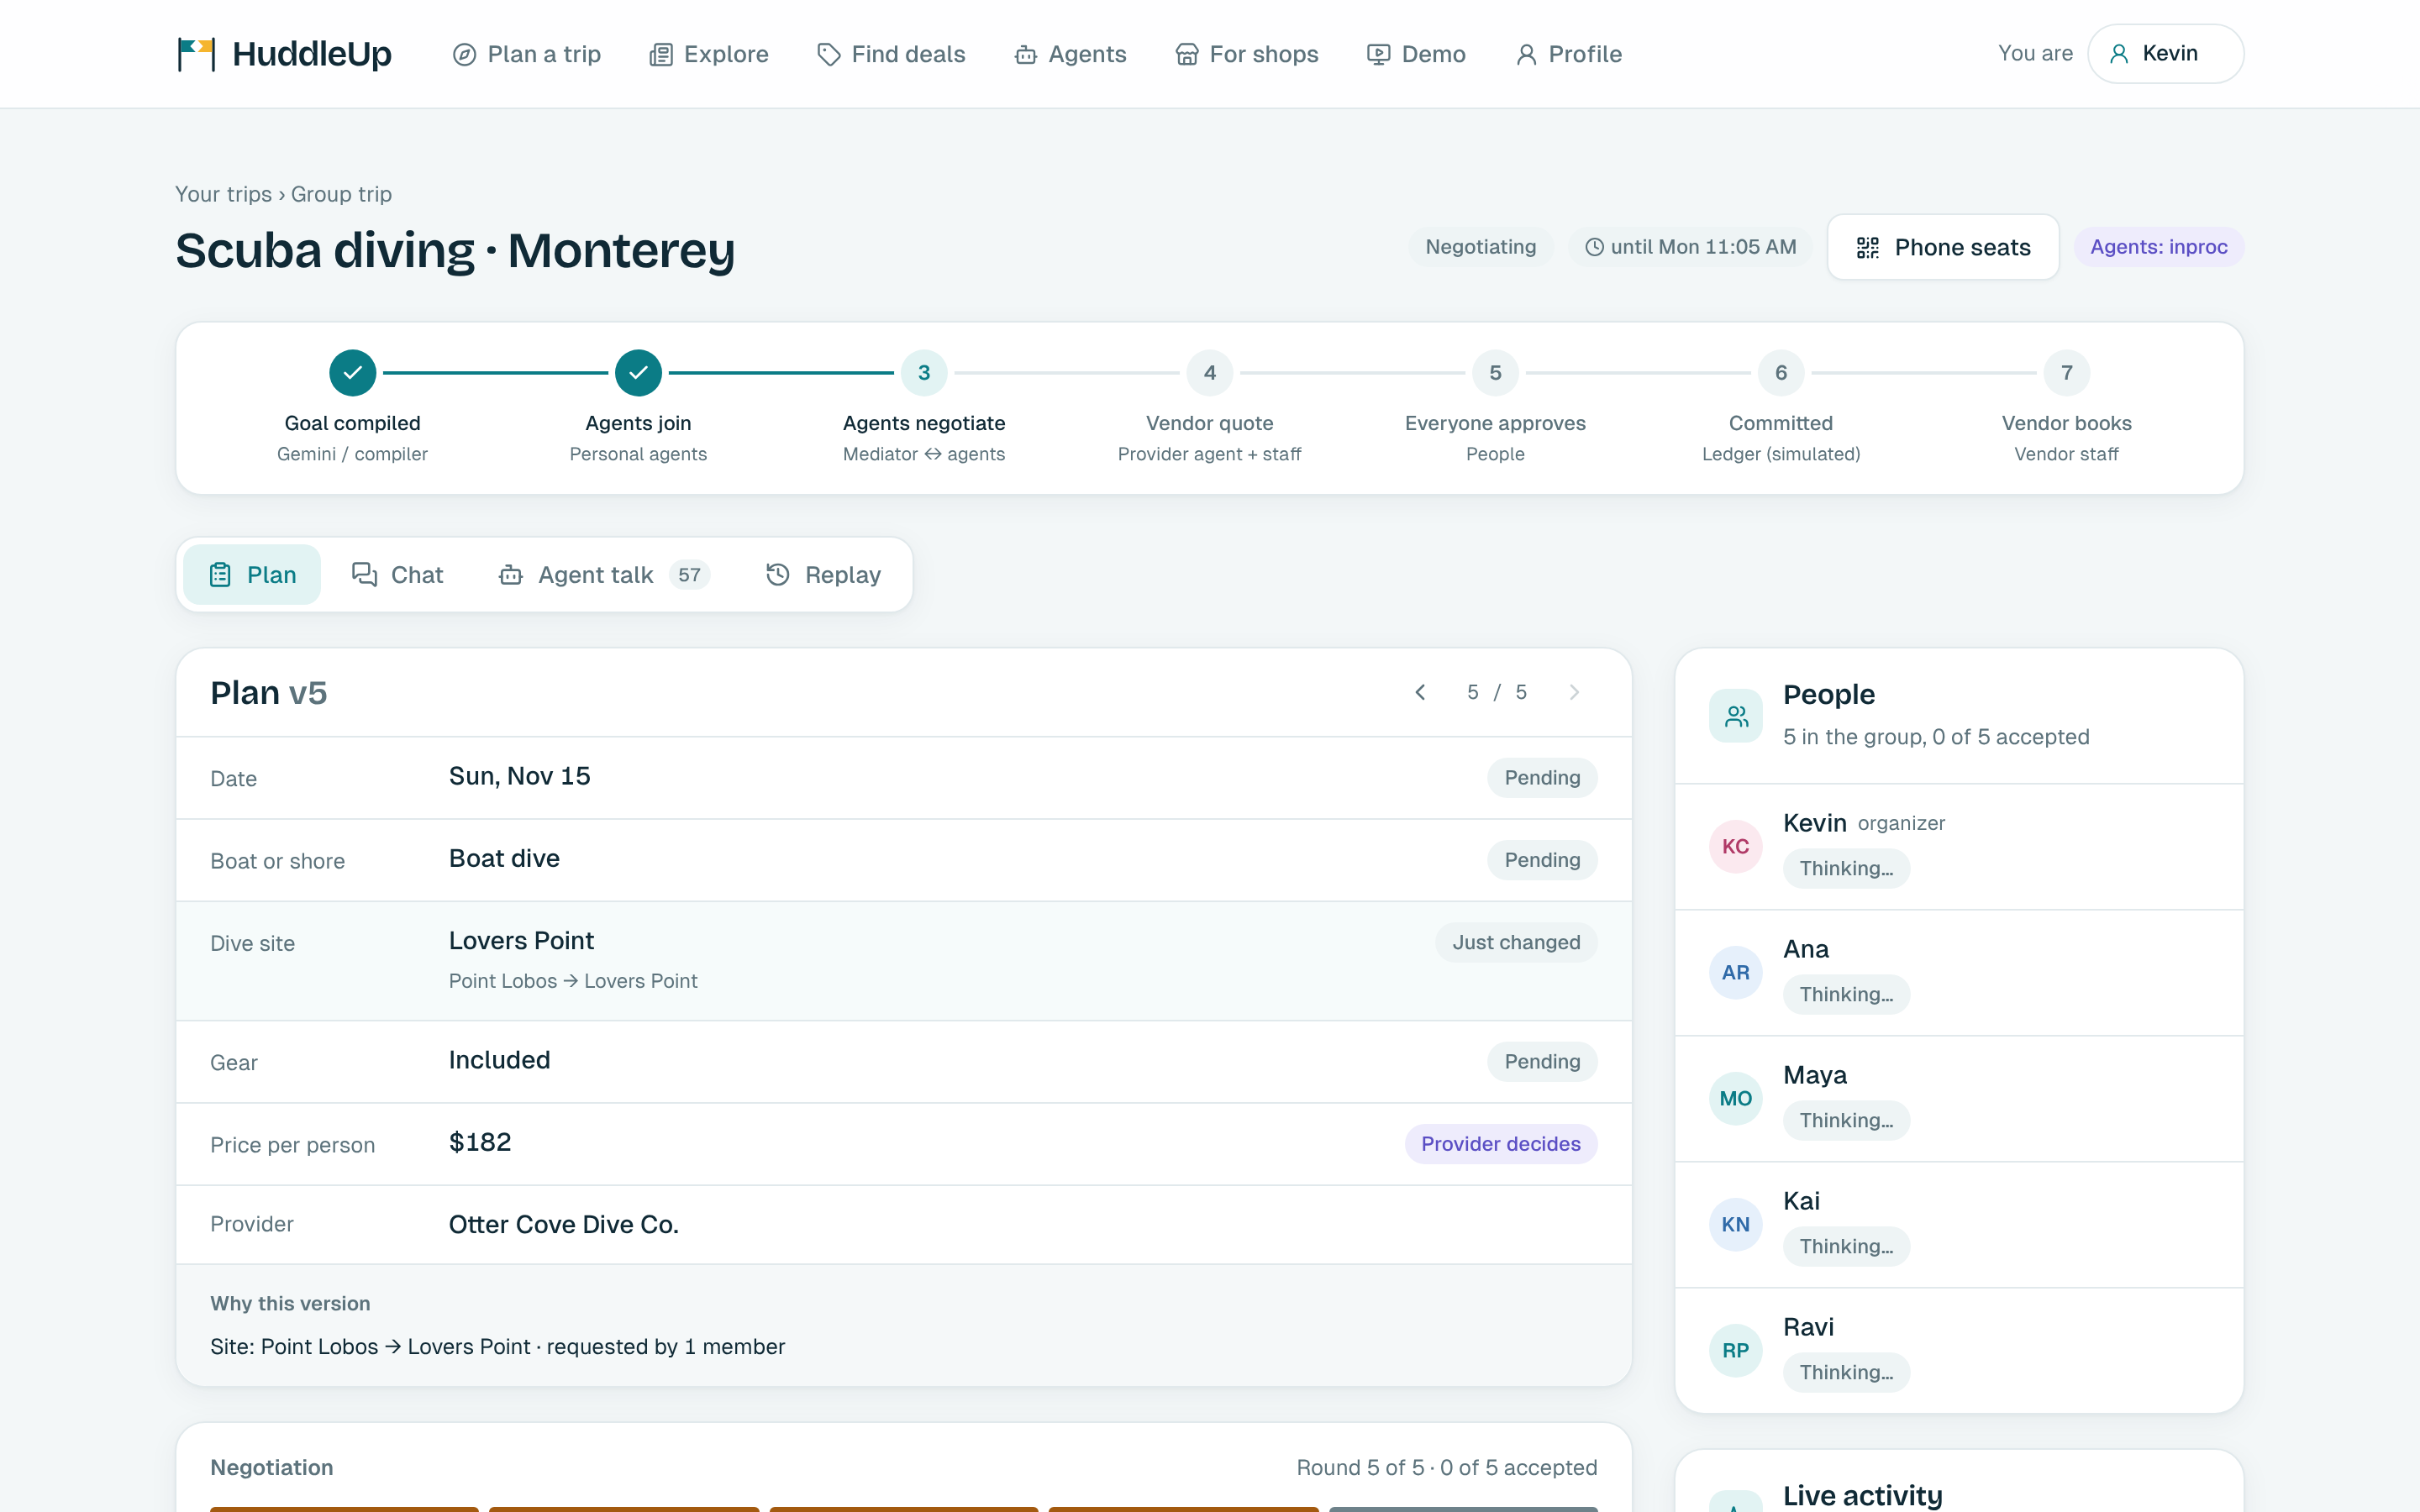The image size is (2420, 1512).
Task: Open the Demo page
Action: point(1416,54)
